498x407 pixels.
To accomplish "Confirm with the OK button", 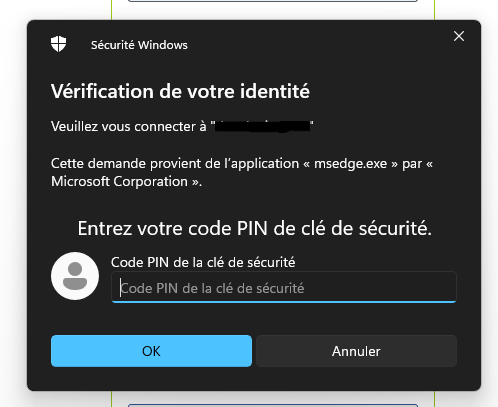I will click(151, 351).
